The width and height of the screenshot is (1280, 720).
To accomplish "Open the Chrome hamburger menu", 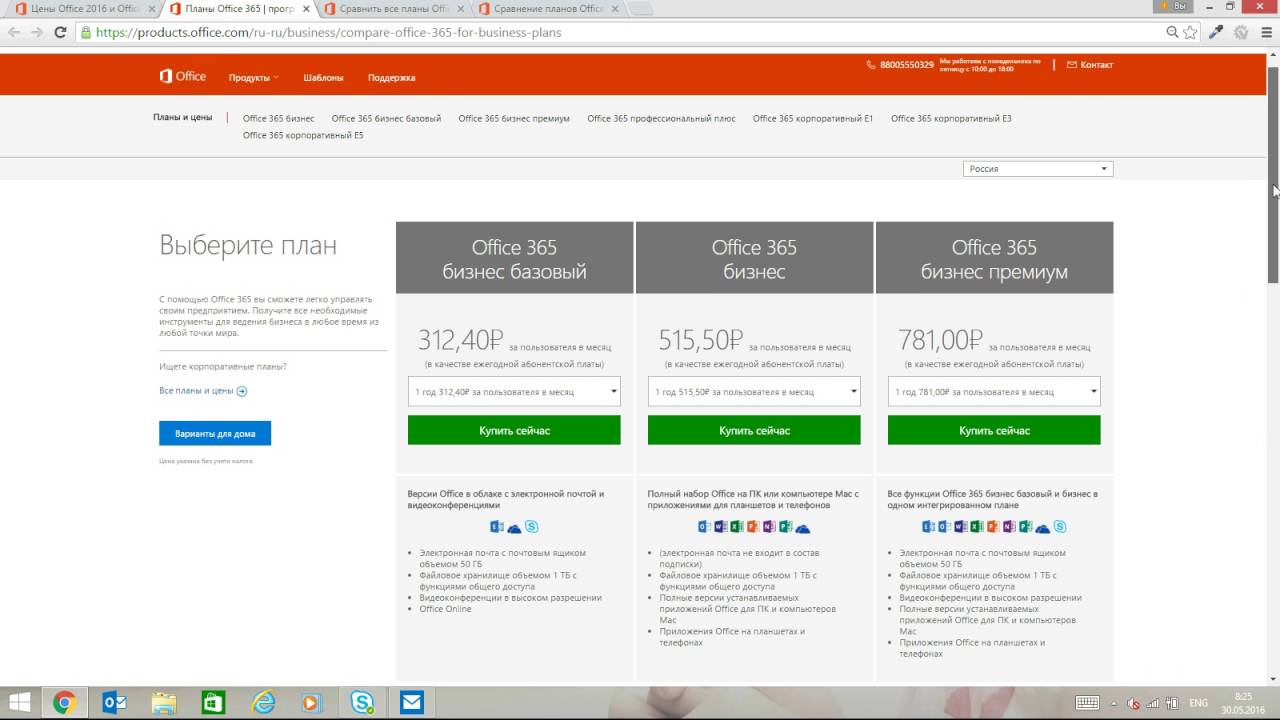I will tap(1266, 32).
